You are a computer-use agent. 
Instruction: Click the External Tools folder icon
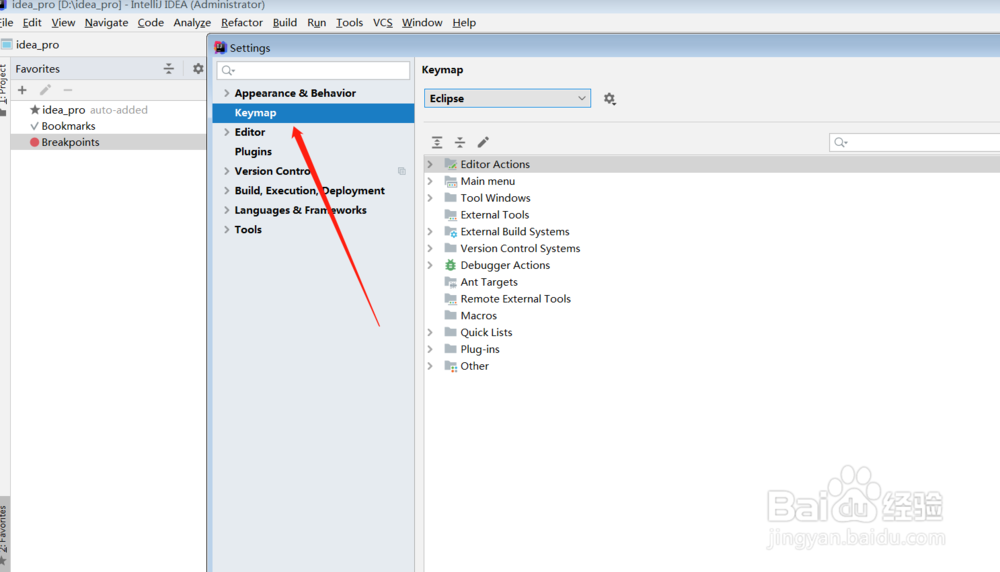[x=451, y=215]
